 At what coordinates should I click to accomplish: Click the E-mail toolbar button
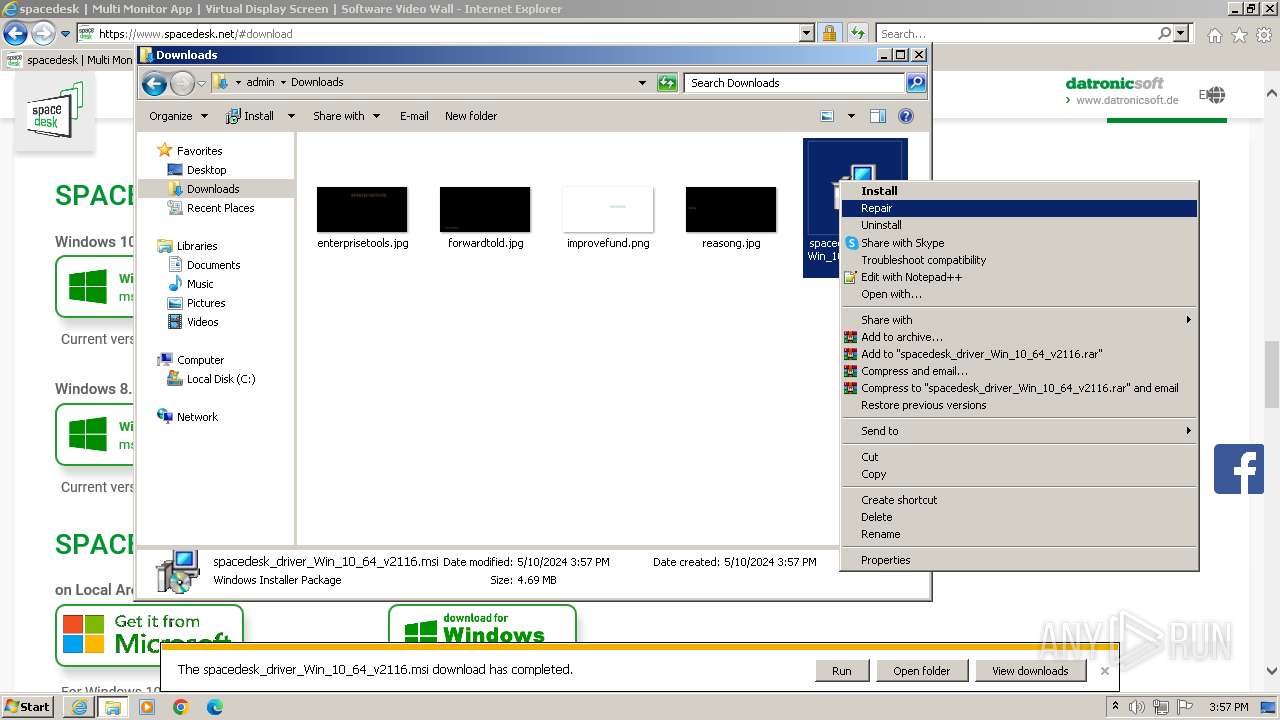point(414,116)
